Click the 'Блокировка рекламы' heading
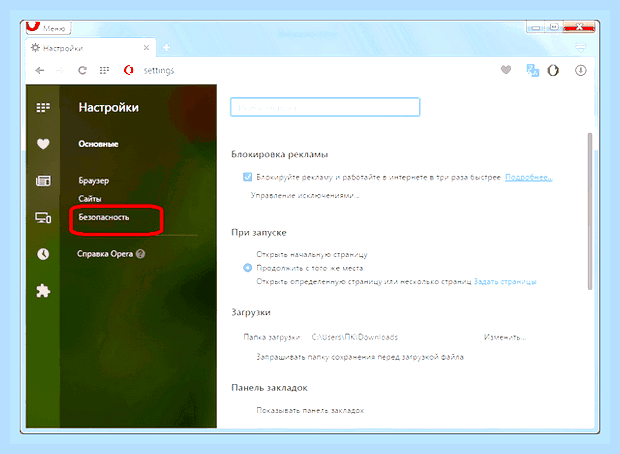The image size is (620, 454). (x=280, y=154)
